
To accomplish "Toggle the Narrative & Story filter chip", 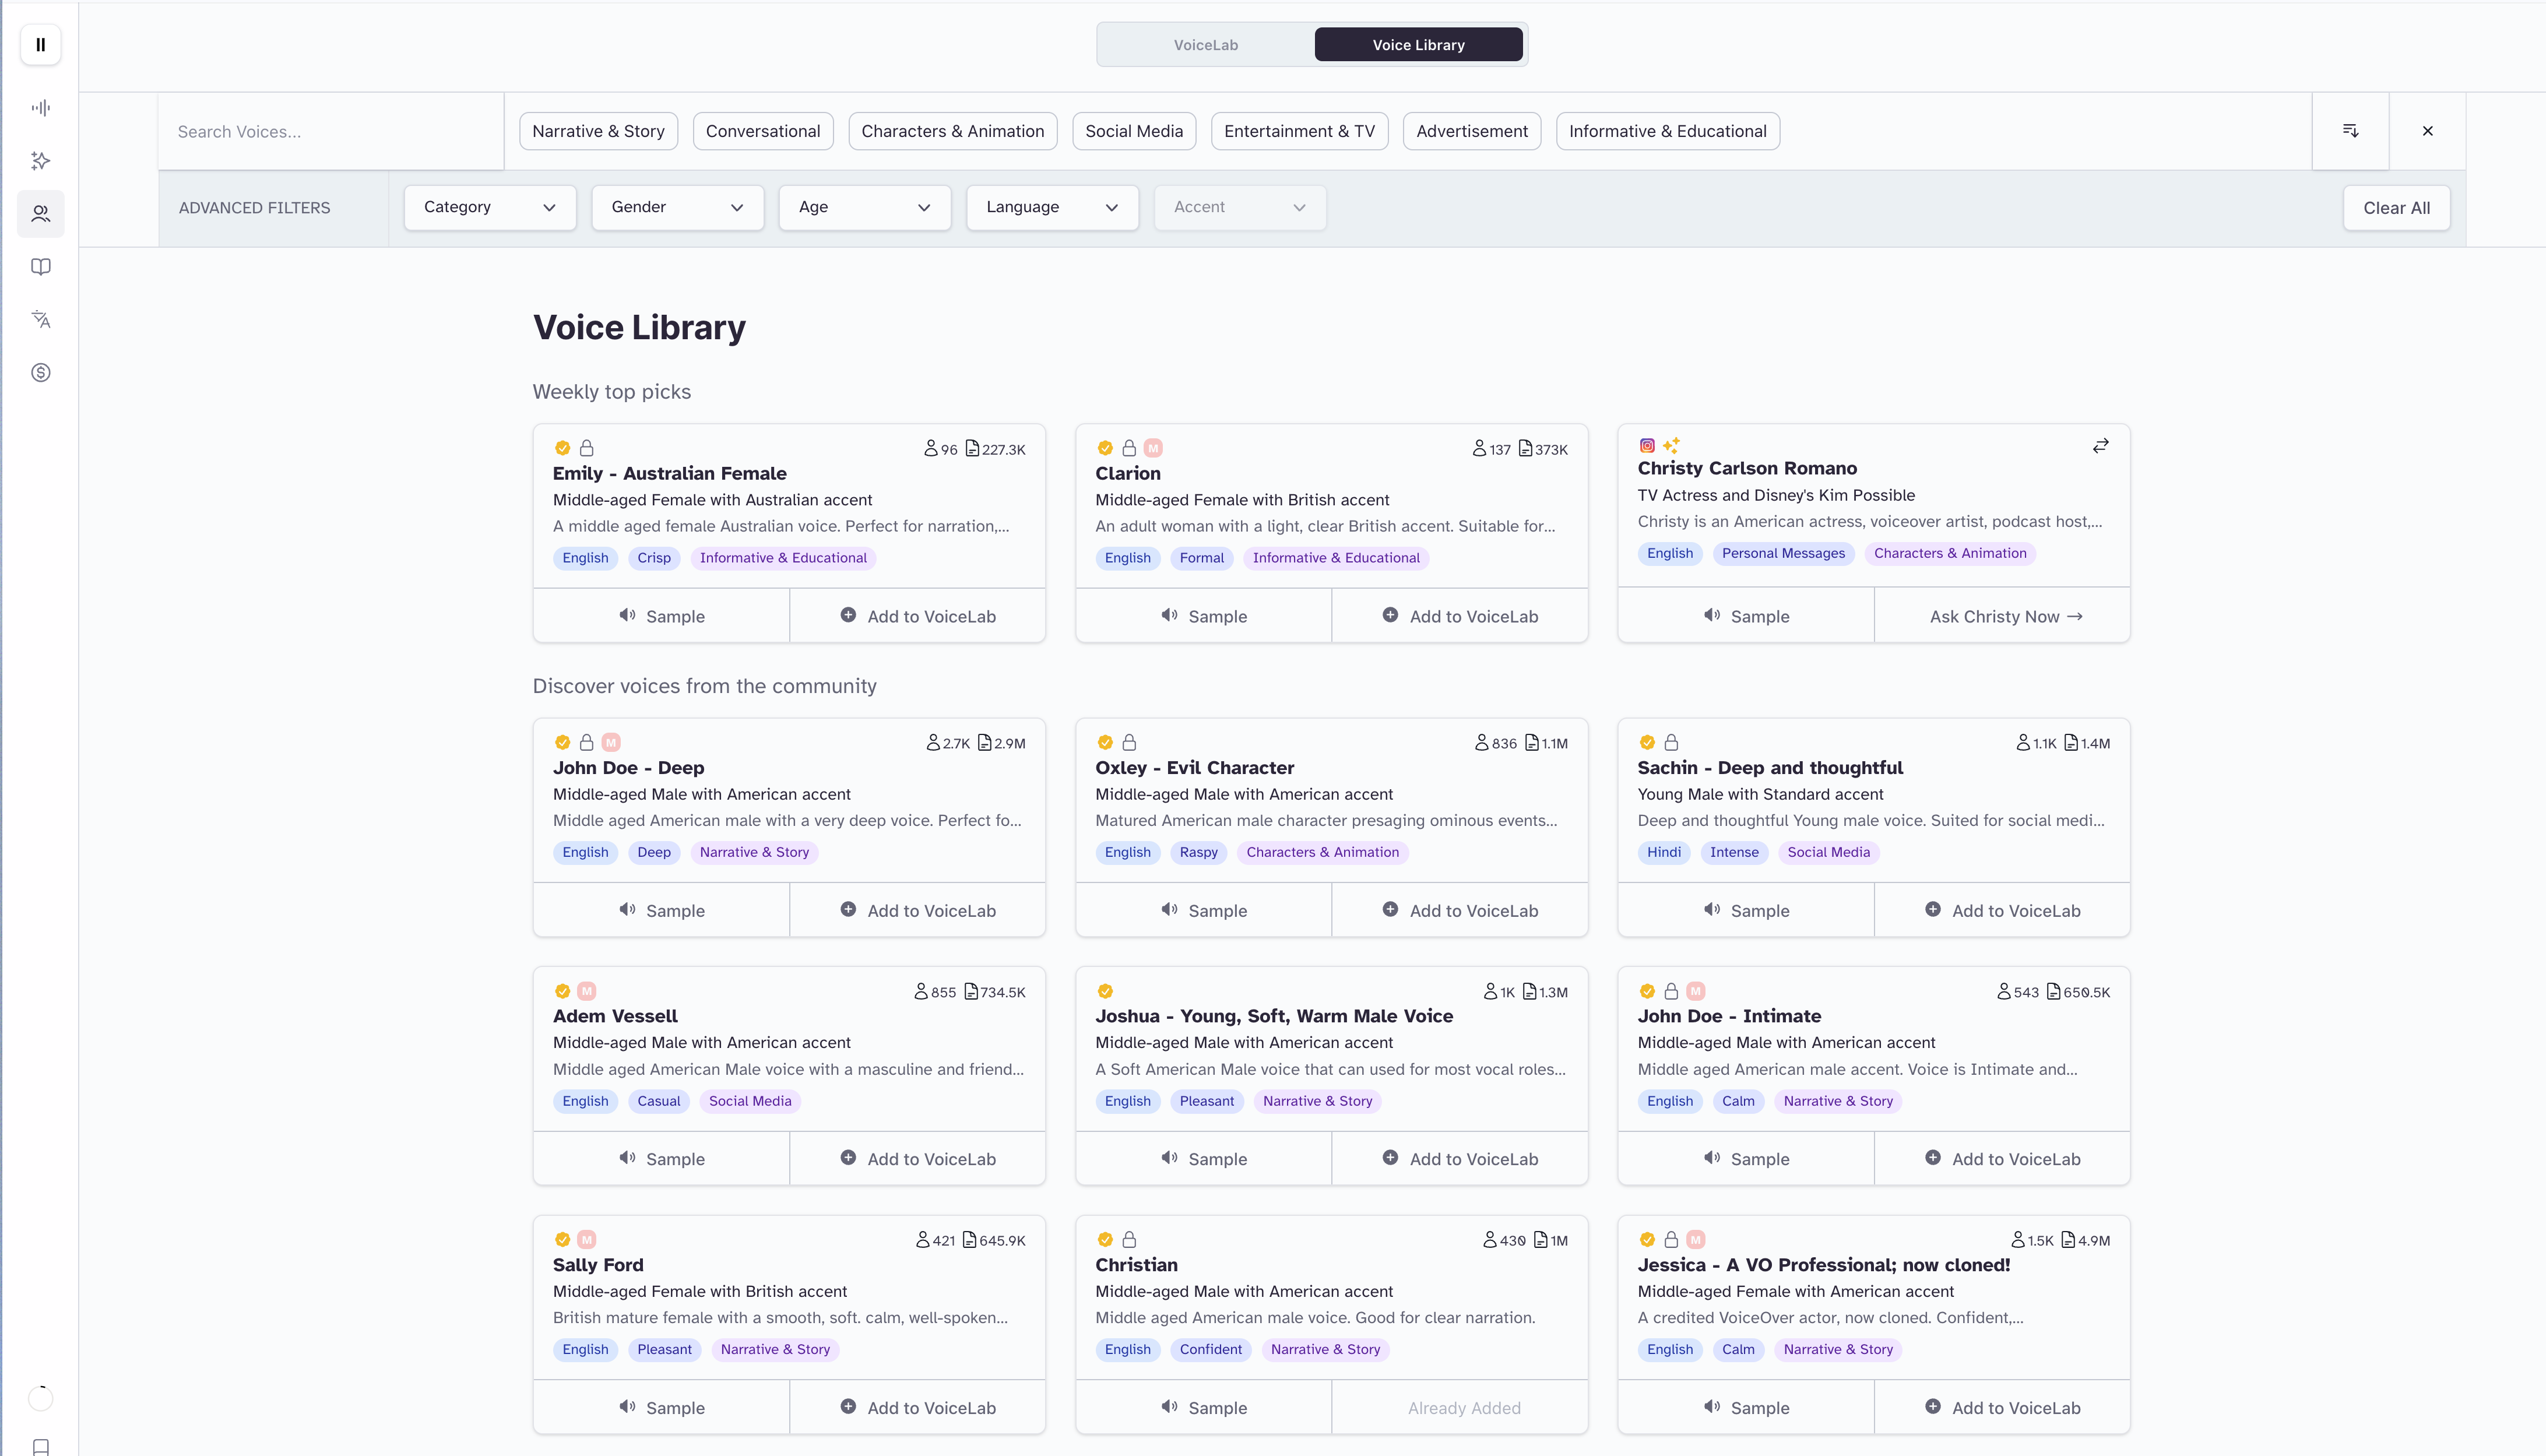I will click(598, 131).
